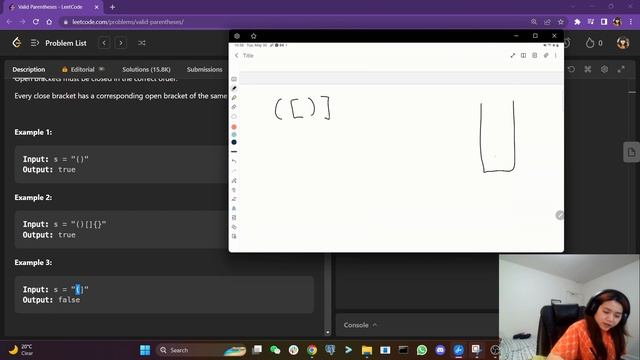This screenshot has width=640, height=360.
Task: Undo the last stroke in notes app
Action: (x=234, y=161)
